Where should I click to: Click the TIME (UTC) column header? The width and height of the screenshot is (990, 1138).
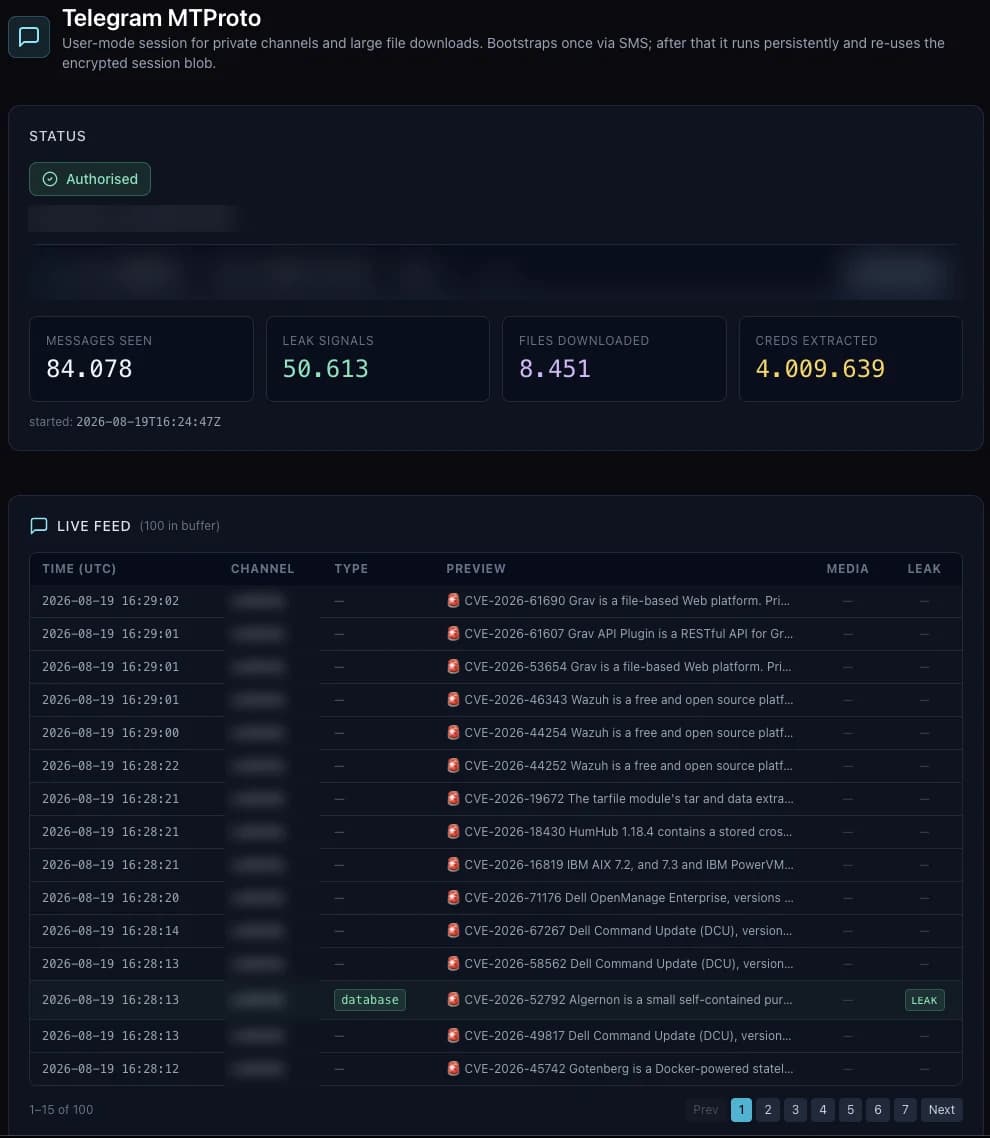79,568
